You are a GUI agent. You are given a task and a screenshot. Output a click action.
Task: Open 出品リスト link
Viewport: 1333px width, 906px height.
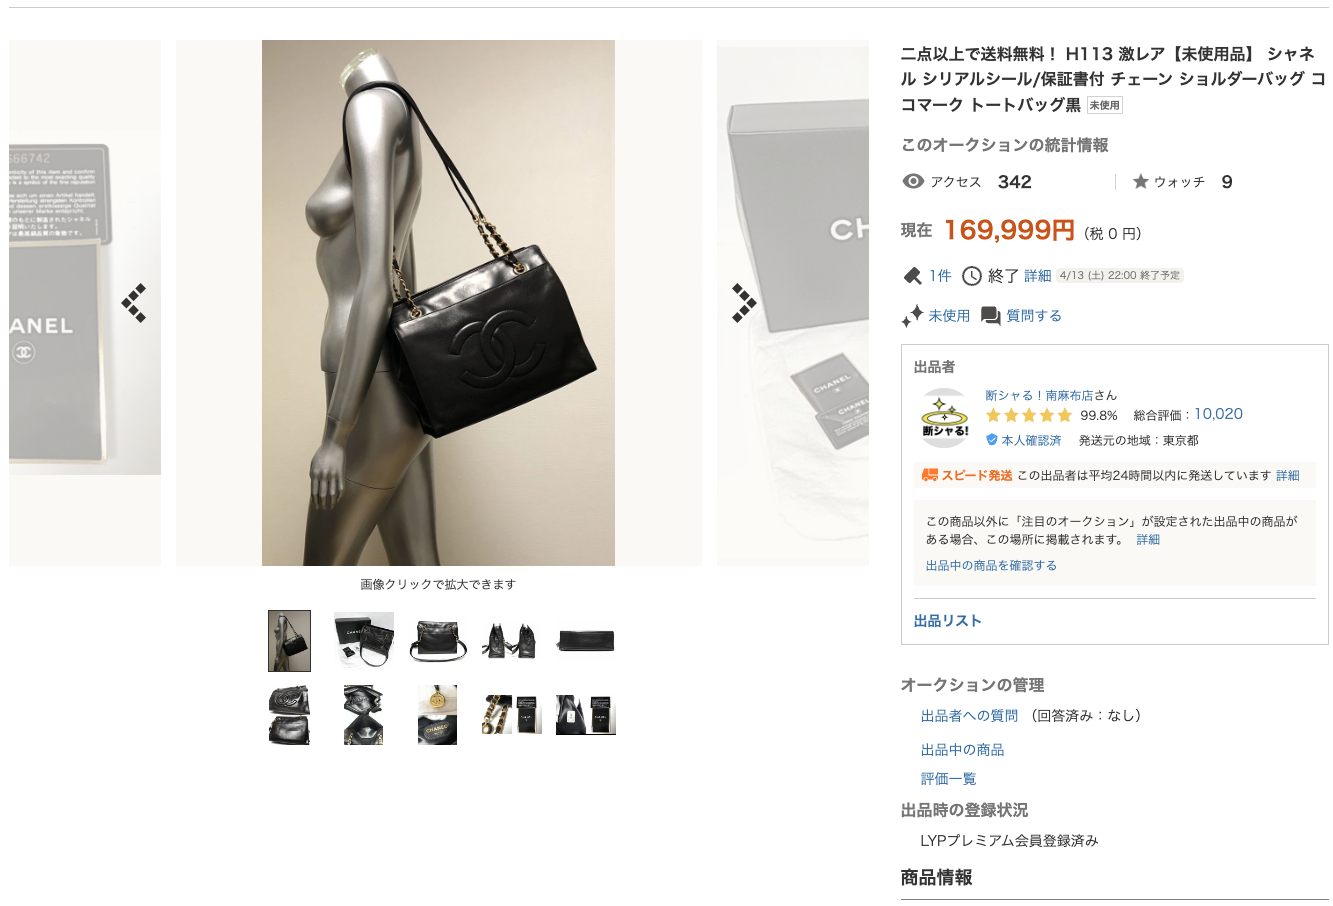click(x=948, y=621)
